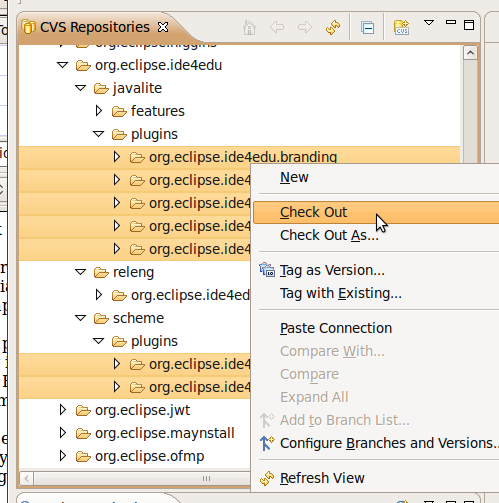The image size is (499, 503).
Task: Click the Configure Branches and Versions icon
Action: (x=267, y=443)
